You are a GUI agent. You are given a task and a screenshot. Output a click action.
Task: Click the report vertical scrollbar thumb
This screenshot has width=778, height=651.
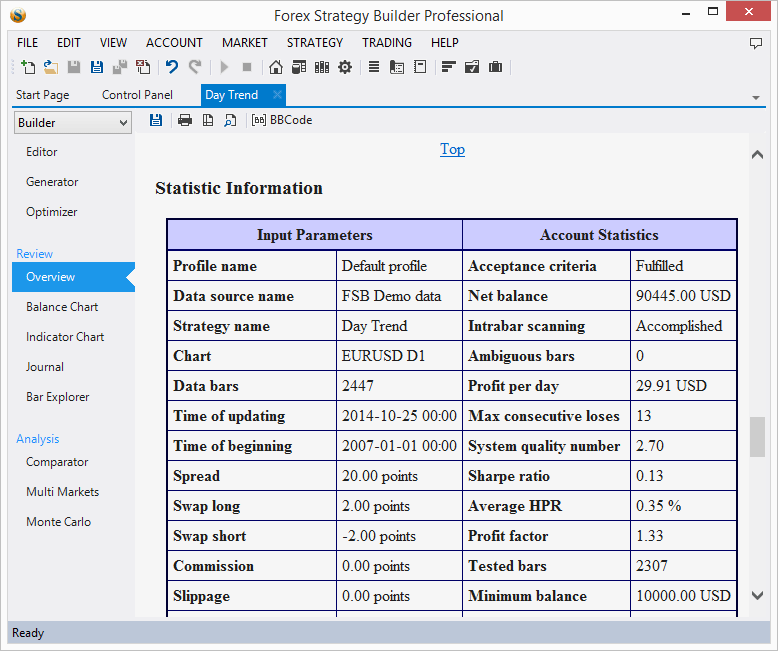click(757, 437)
